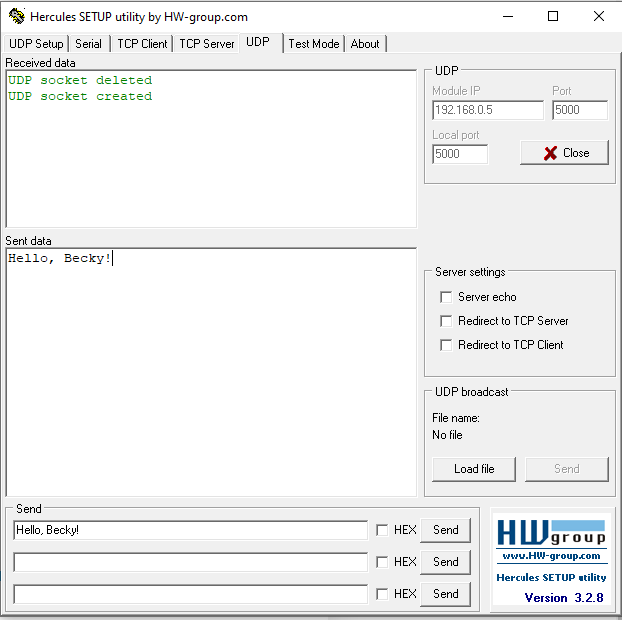This screenshot has height=620, width=622.
Task: Click the Version 3.2.8 text
Action: pyautogui.click(x=564, y=598)
